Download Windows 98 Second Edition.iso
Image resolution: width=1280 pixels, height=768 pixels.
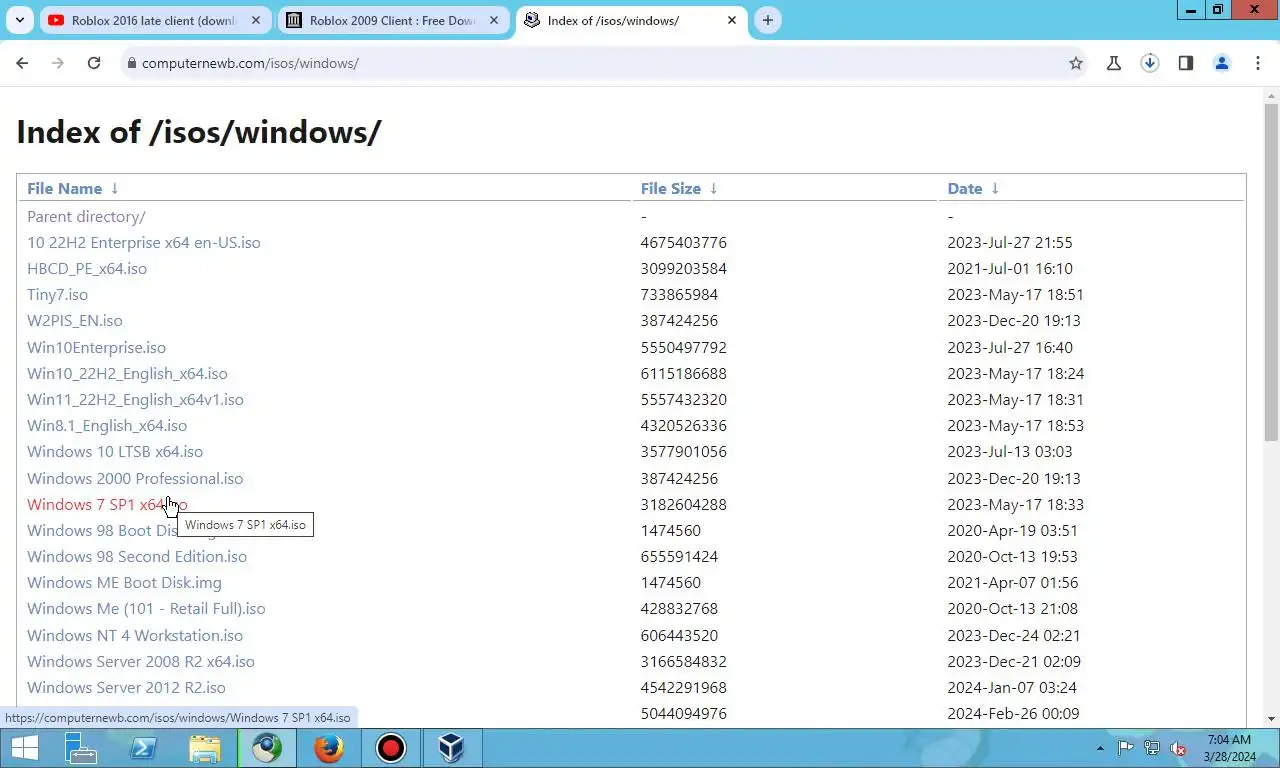coord(137,556)
